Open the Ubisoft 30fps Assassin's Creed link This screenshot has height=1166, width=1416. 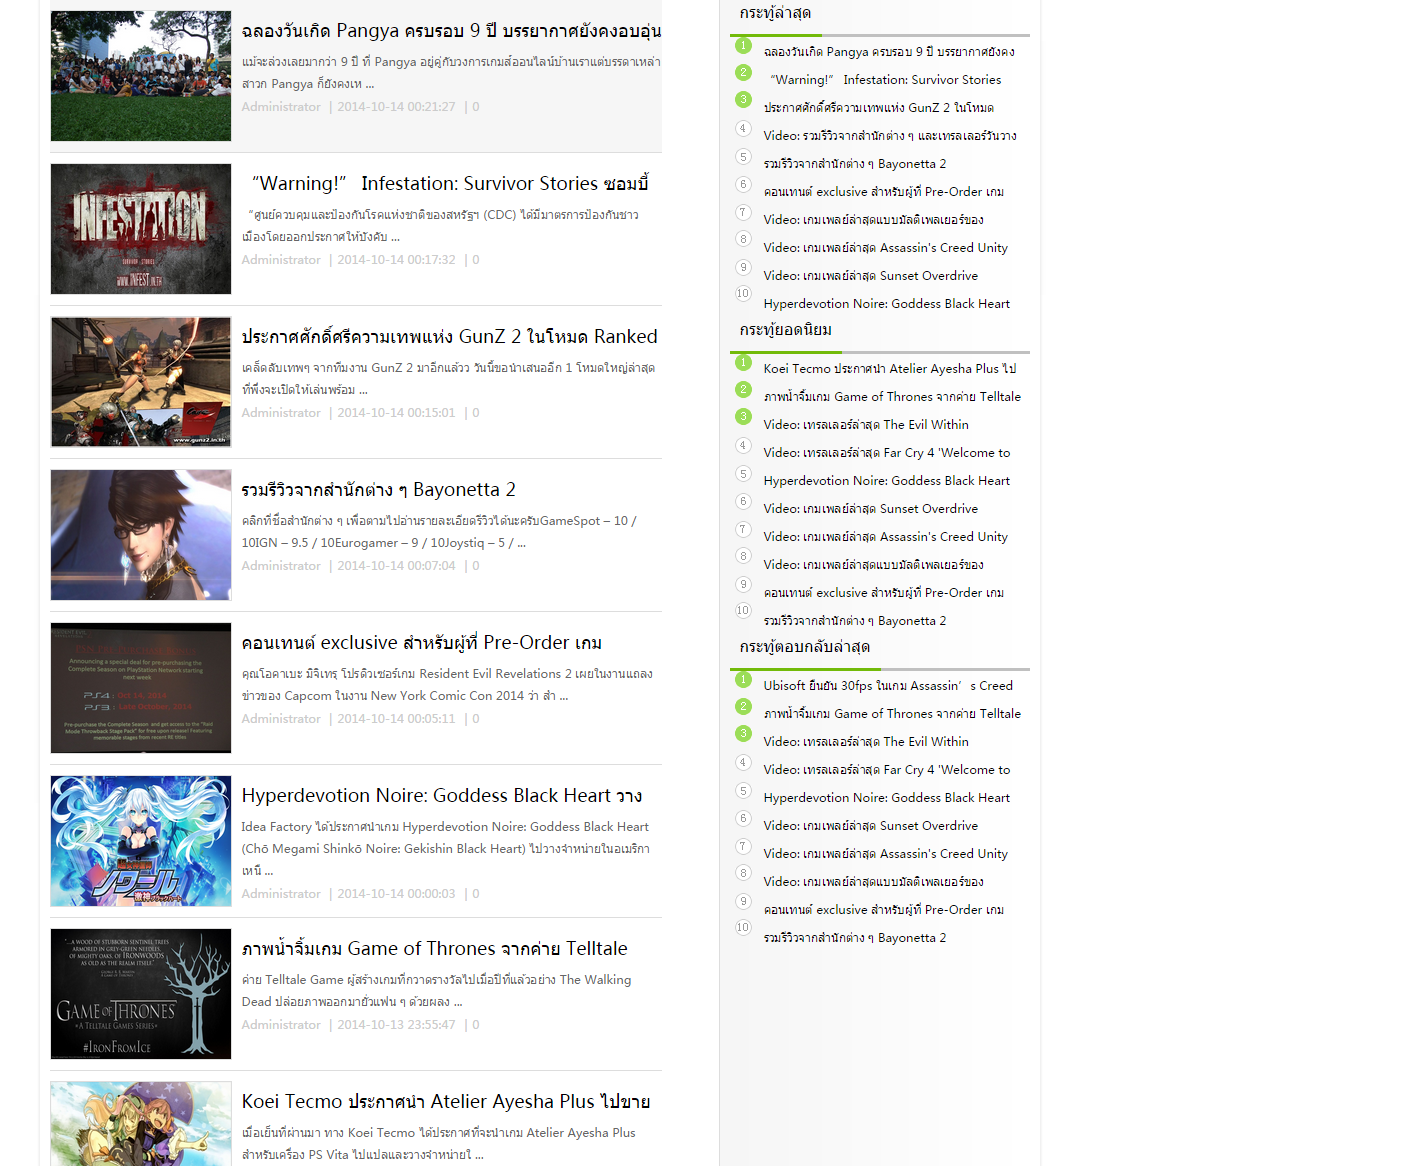pos(888,686)
